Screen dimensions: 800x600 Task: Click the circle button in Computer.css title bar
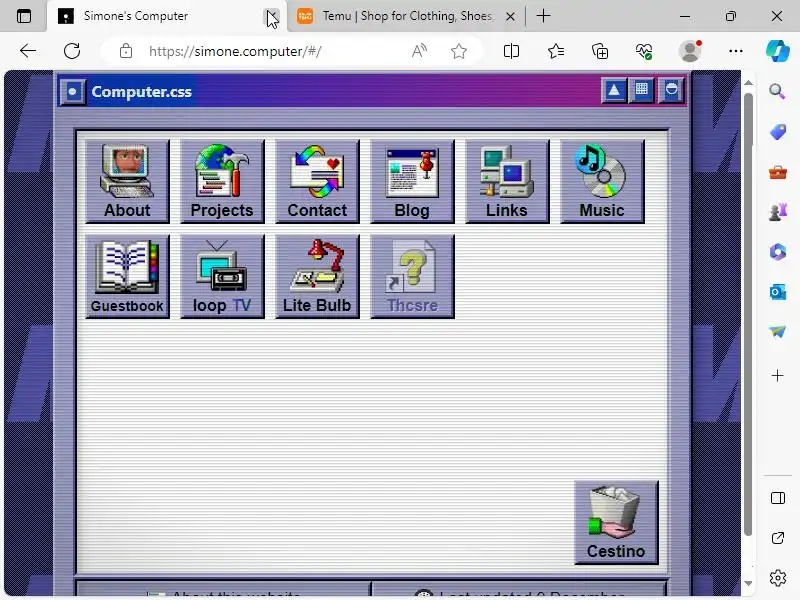pyautogui.click(x=671, y=90)
